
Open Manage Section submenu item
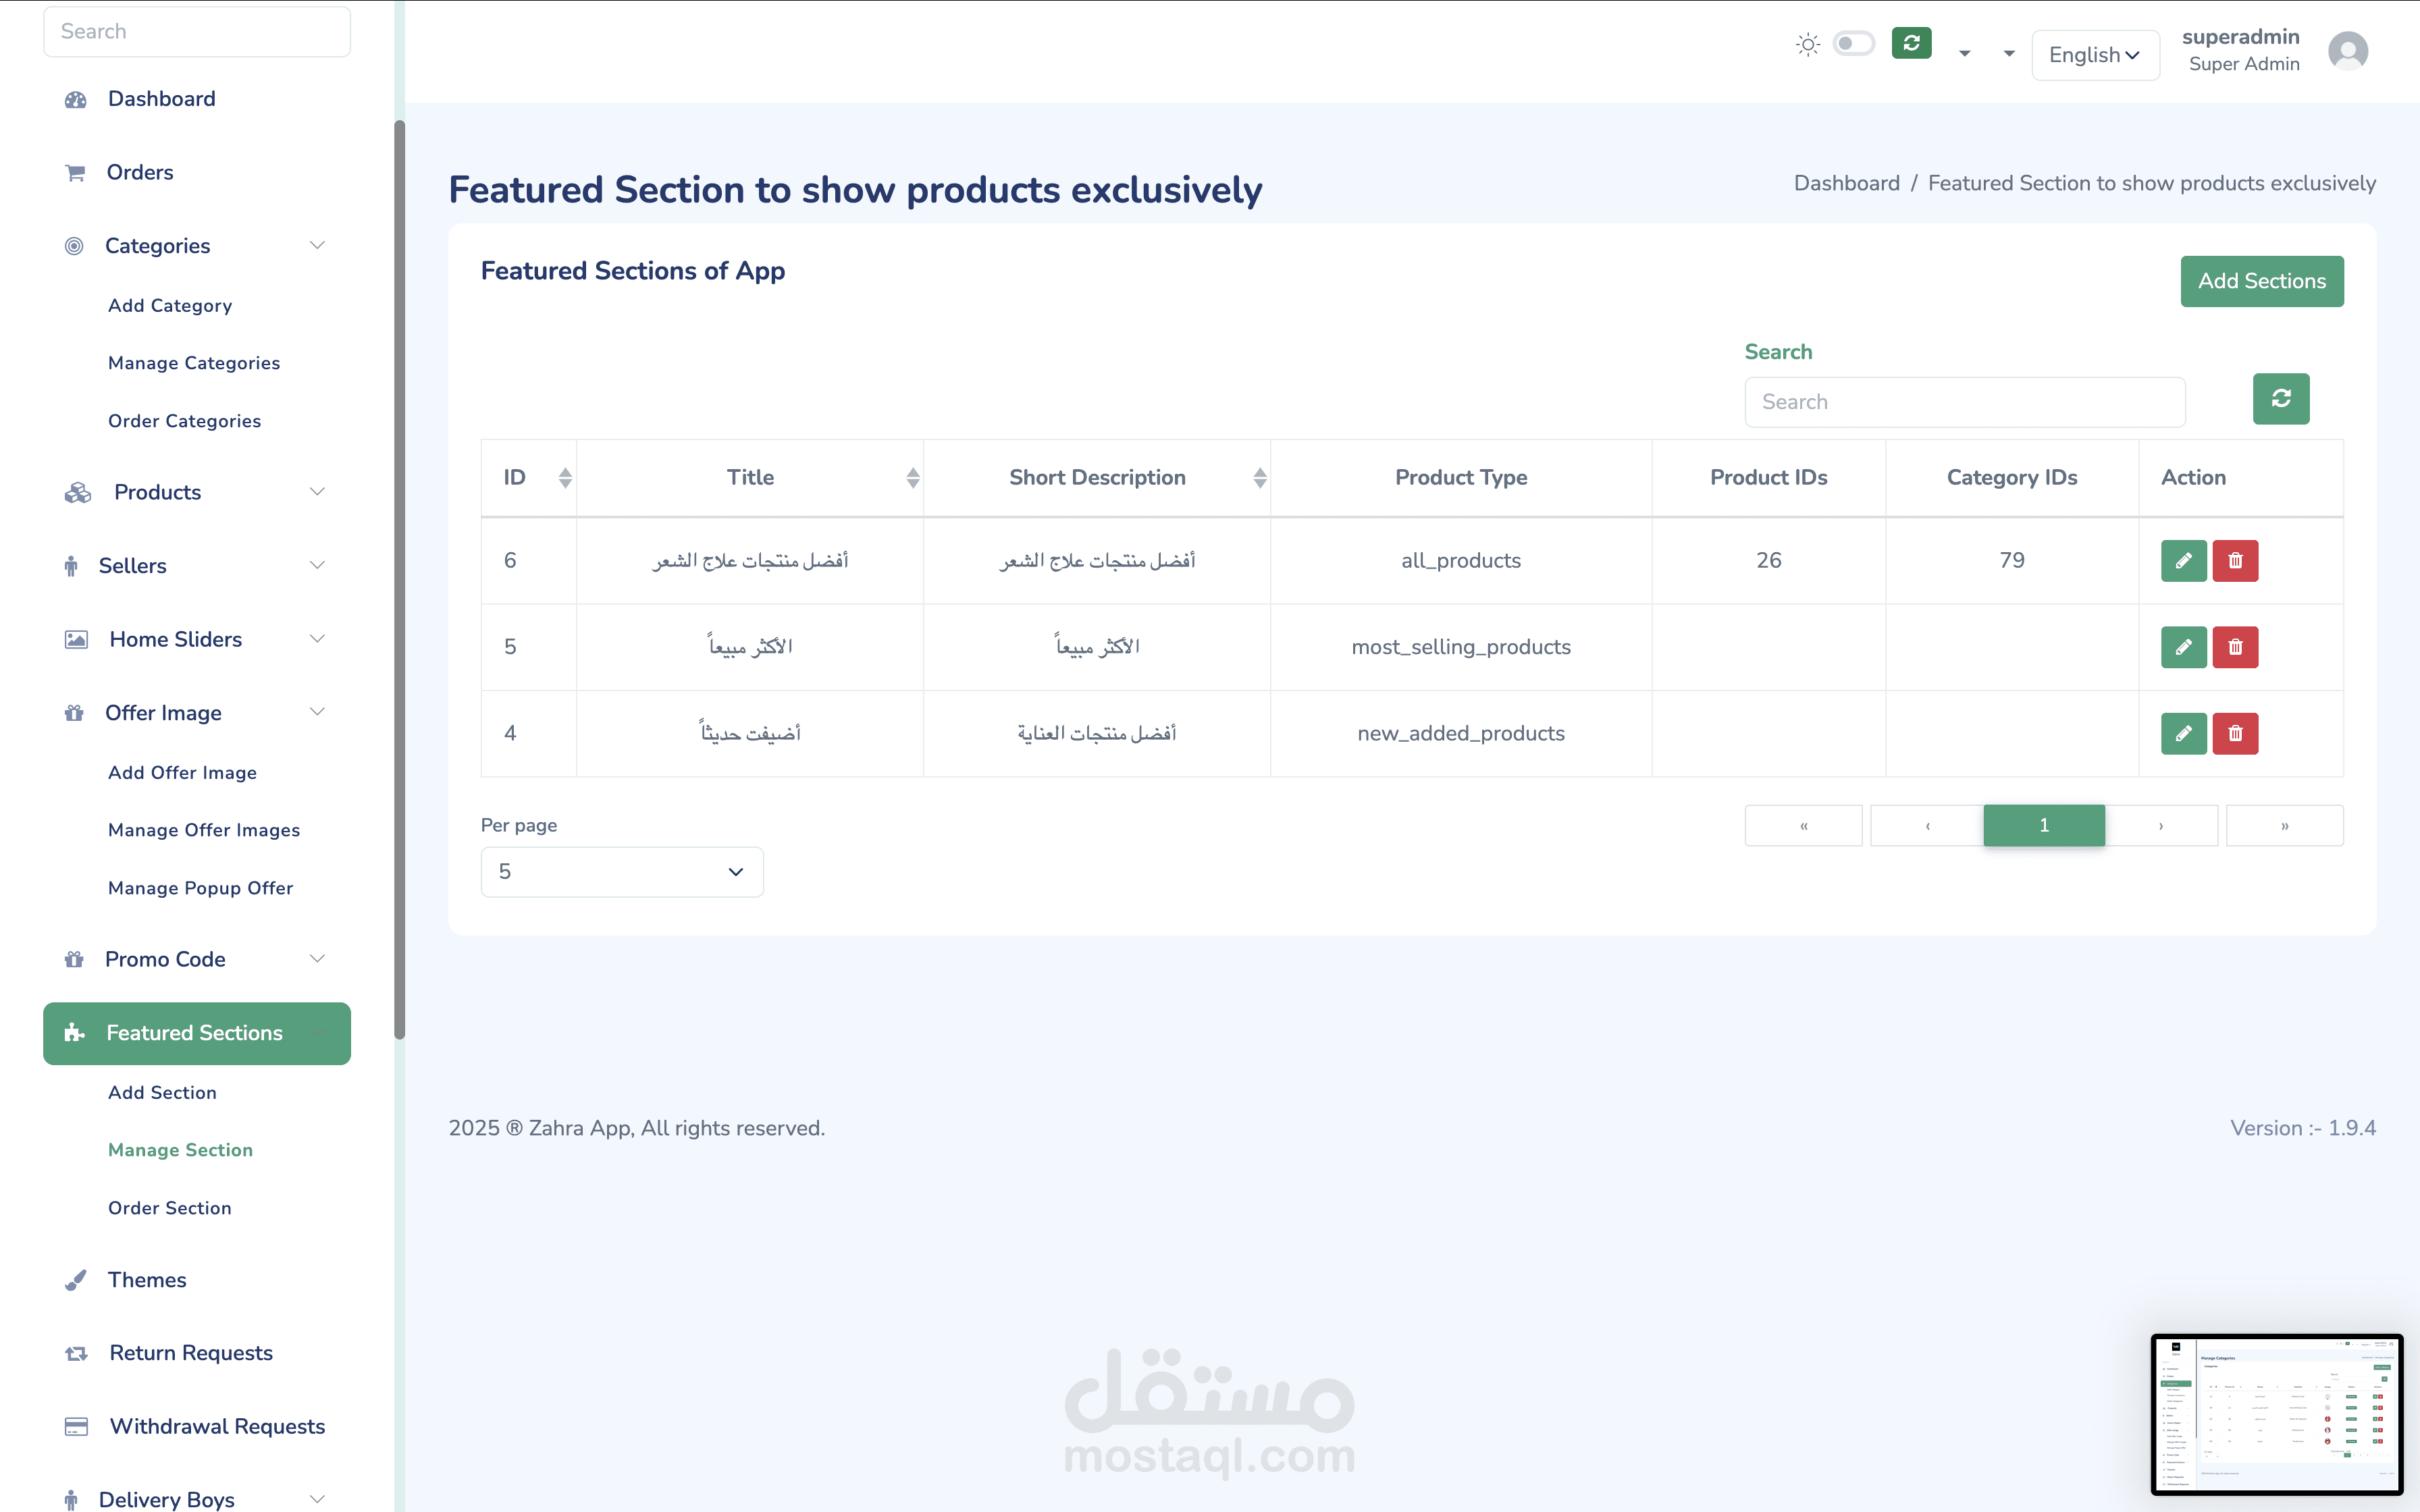click(x=181, y=1150)
